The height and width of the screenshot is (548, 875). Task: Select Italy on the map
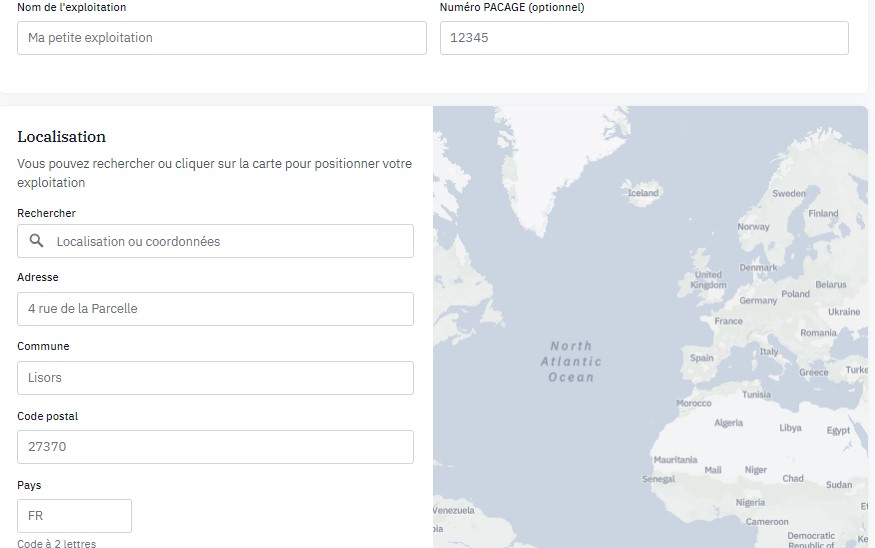coord(768,351)
